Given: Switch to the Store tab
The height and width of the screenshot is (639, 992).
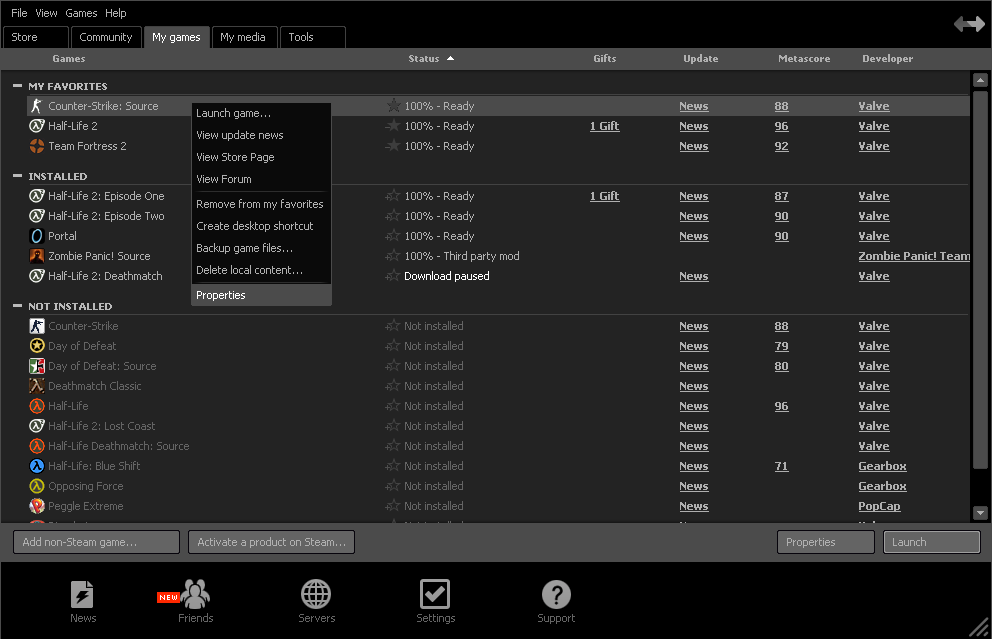Looking at the screenshot, I should click(x=35, y=37).
